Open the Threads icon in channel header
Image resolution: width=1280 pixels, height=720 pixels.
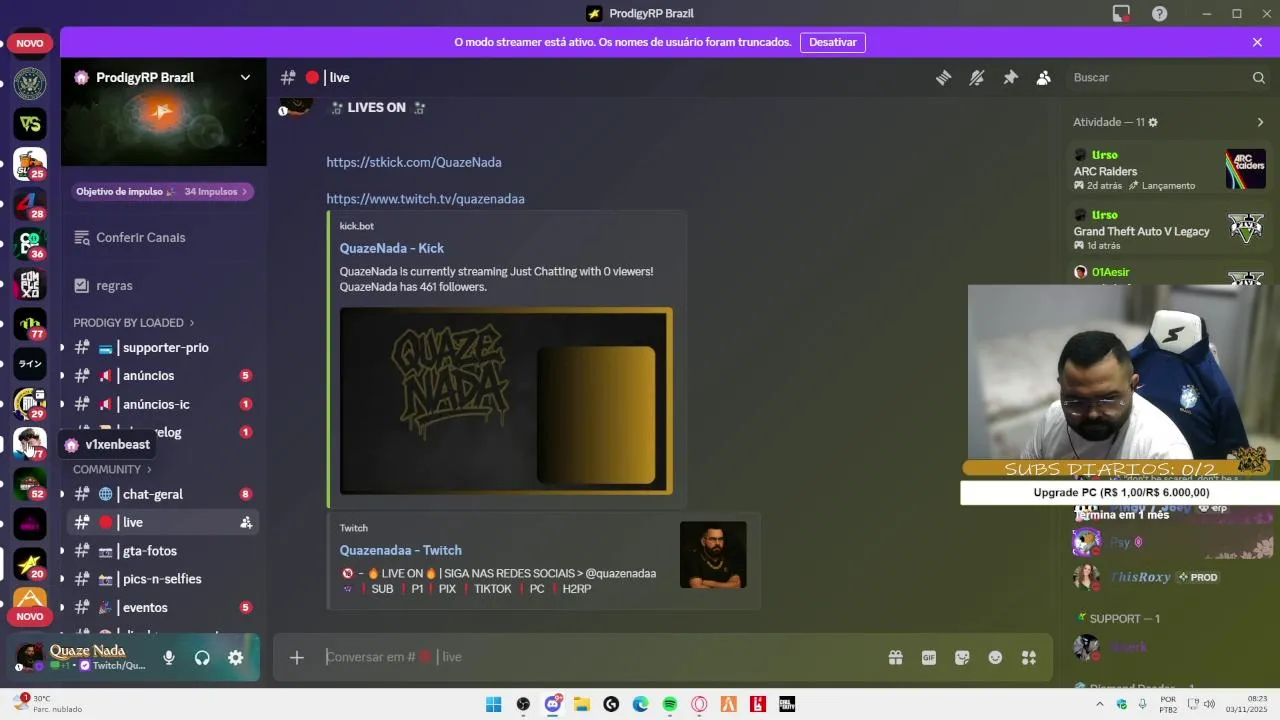click(943, 77)
